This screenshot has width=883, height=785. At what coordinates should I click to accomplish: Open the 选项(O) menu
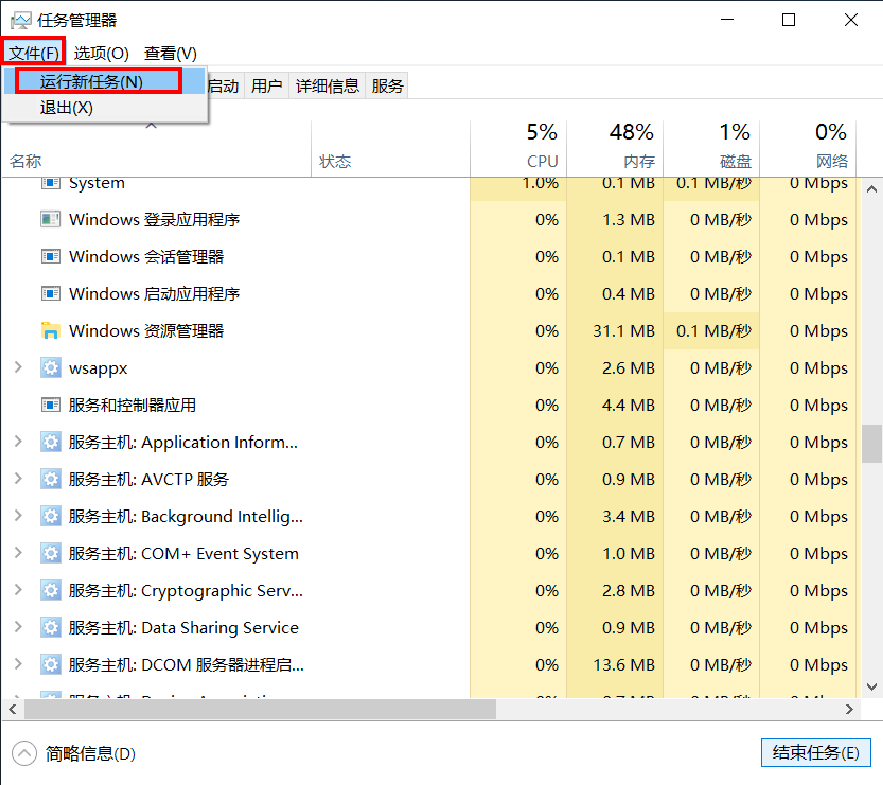coord(101,53)
